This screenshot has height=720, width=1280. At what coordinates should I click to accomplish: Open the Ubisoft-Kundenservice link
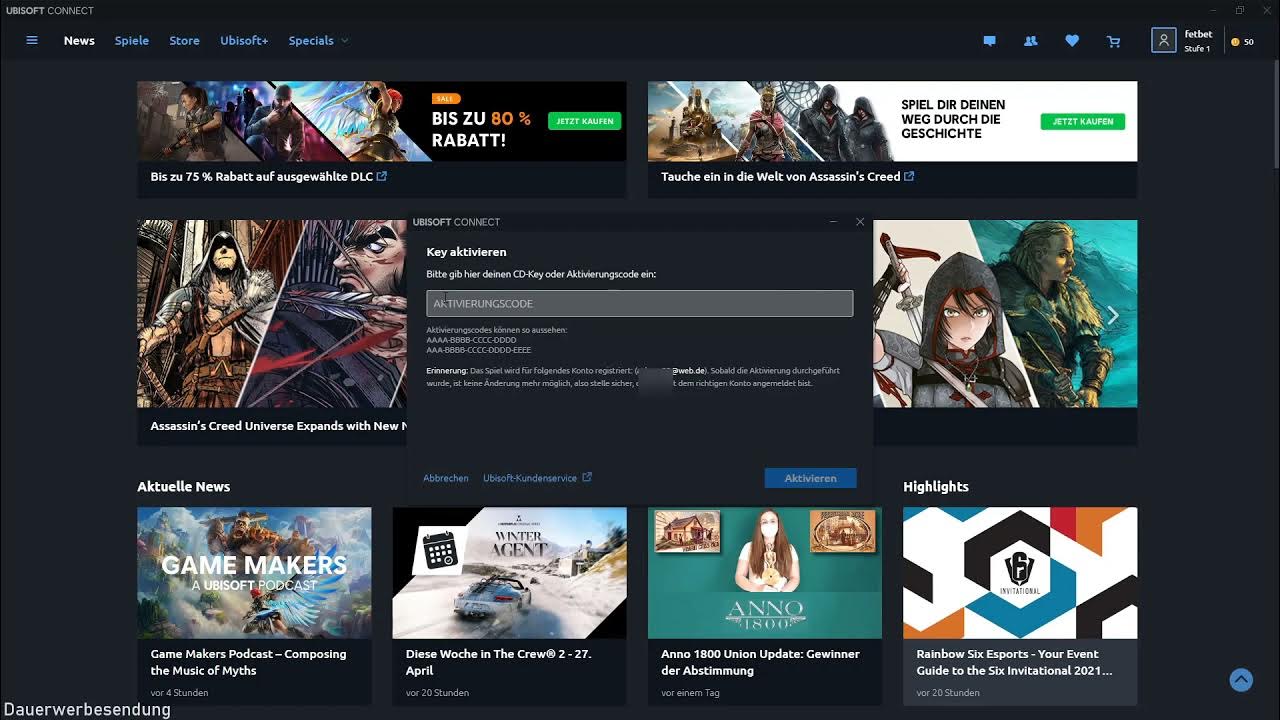[530, 478]
